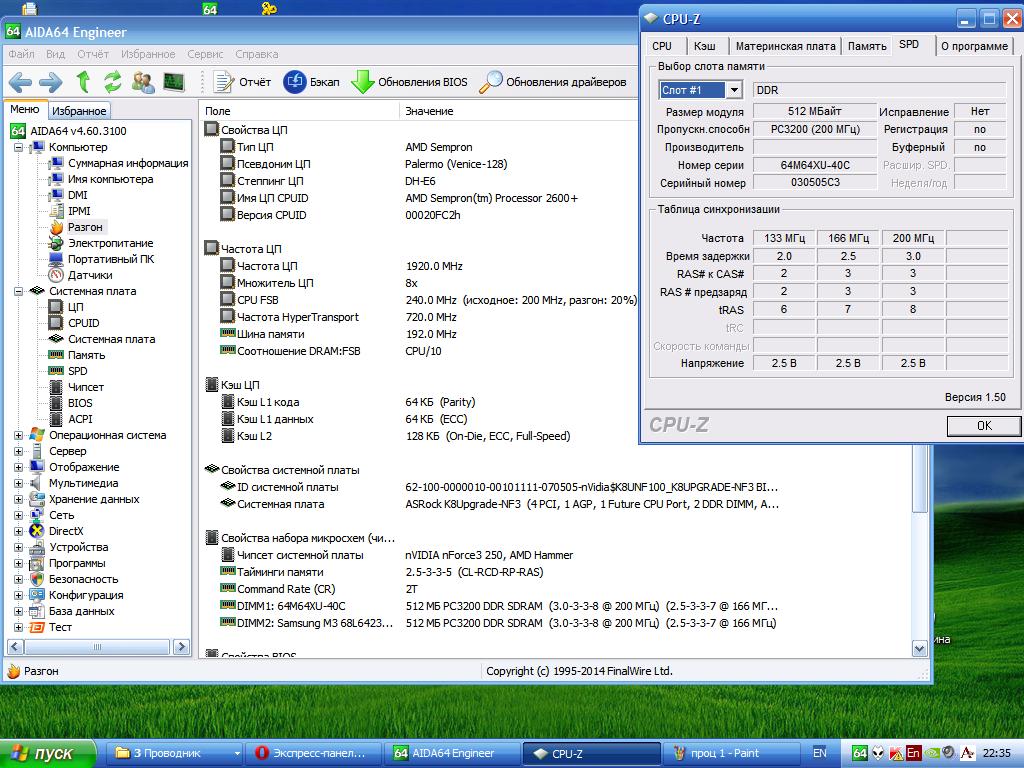
Task: Click the users icon in AIDA64 toolbar
Action: point(143,82)
